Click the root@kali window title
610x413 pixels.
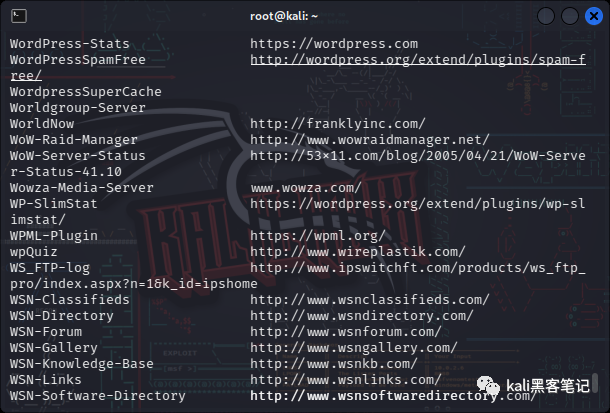284,16
